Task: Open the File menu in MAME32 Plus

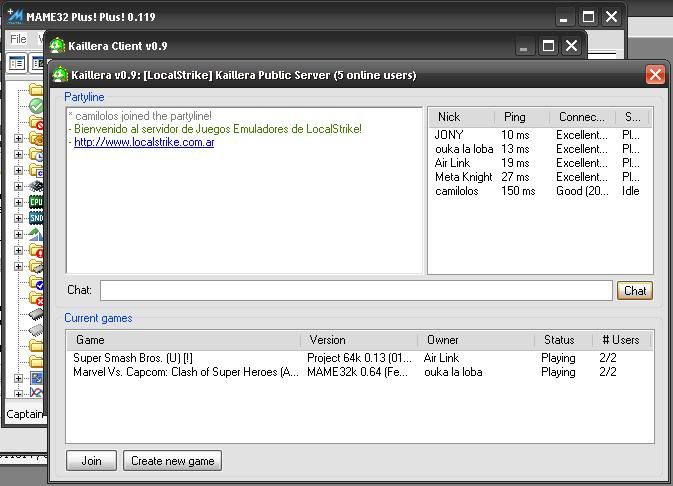Action: (18, 39)
